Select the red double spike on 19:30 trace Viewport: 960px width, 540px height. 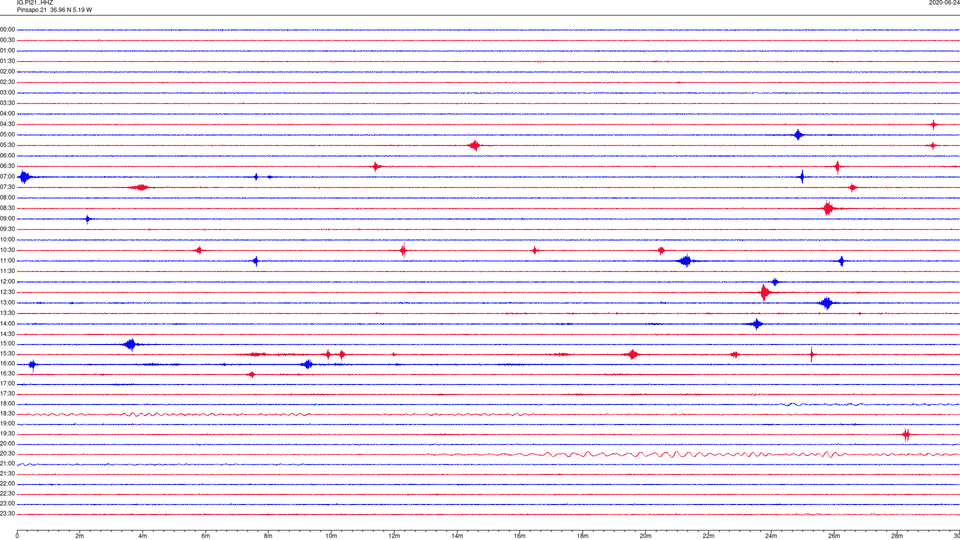click(x=906, y=435)
